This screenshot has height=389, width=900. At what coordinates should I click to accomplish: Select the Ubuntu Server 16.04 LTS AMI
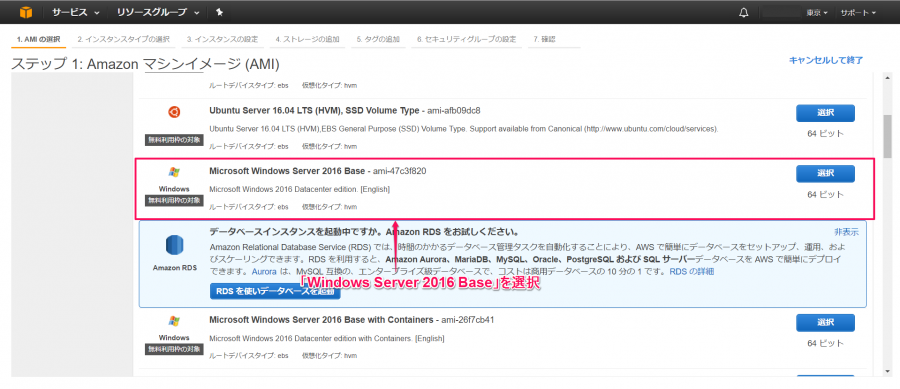pyautogui.click(x=825, y=113)
